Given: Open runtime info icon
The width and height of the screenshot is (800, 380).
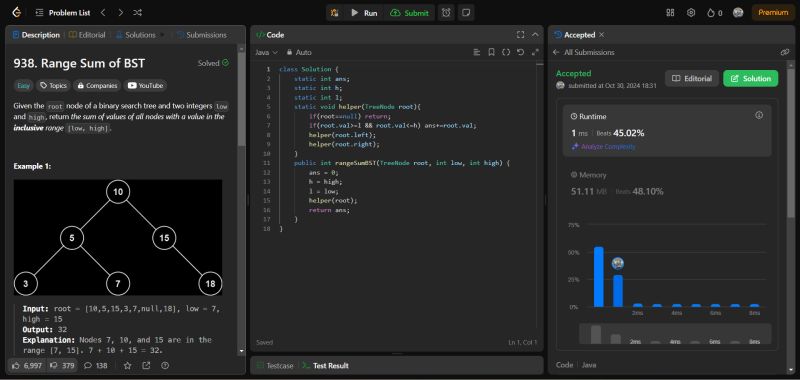Looking at the screenshot, I should pyautogui.click(x=759, y=115).
